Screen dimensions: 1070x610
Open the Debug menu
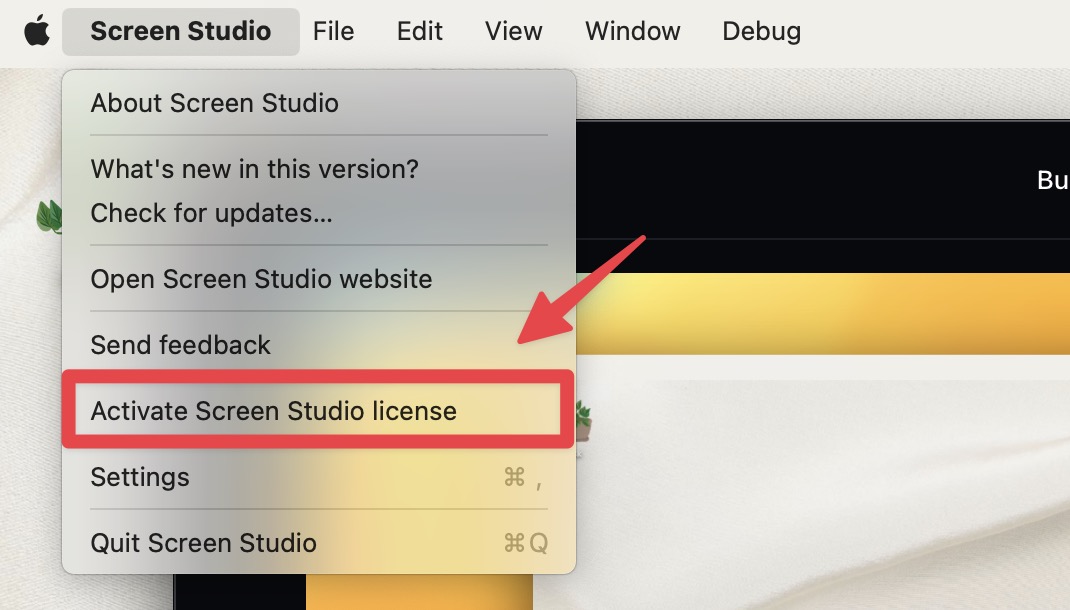[x=762, y=31]
